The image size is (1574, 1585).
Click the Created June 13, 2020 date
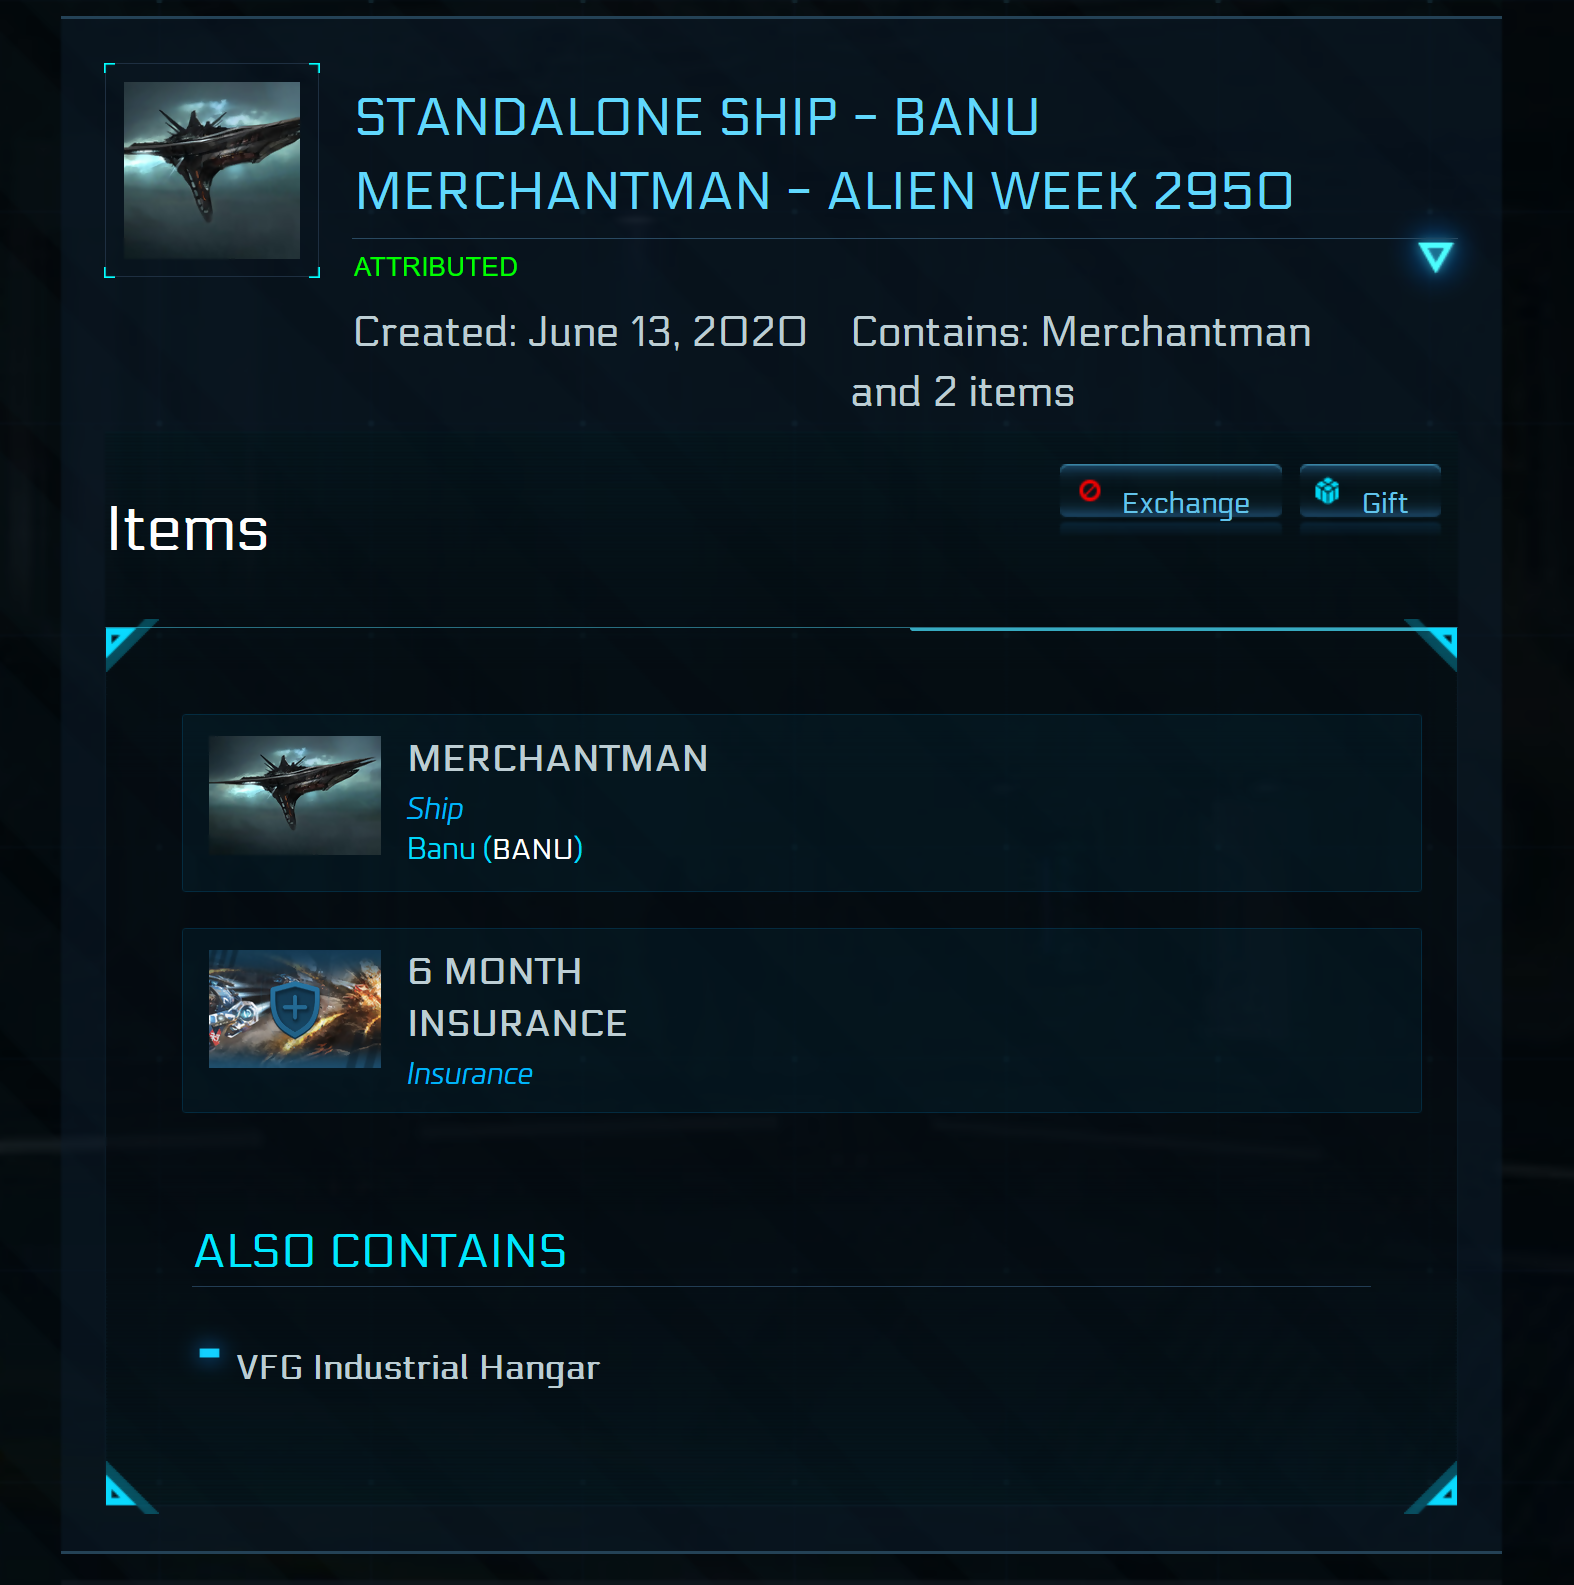click(x=580, y=332)
